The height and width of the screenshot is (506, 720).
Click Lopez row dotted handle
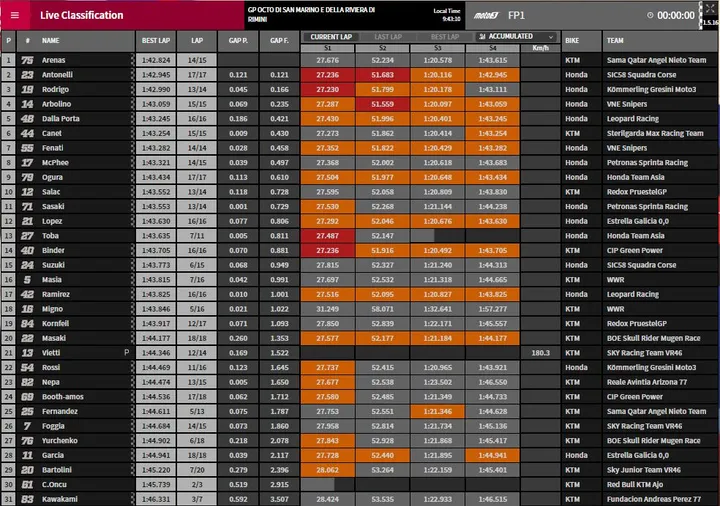133,221
